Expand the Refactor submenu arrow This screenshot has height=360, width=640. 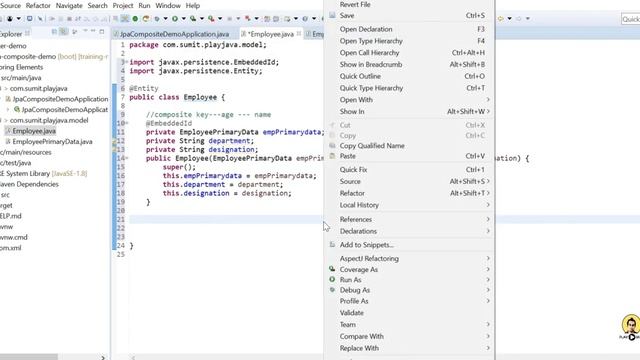coord(488,193)
